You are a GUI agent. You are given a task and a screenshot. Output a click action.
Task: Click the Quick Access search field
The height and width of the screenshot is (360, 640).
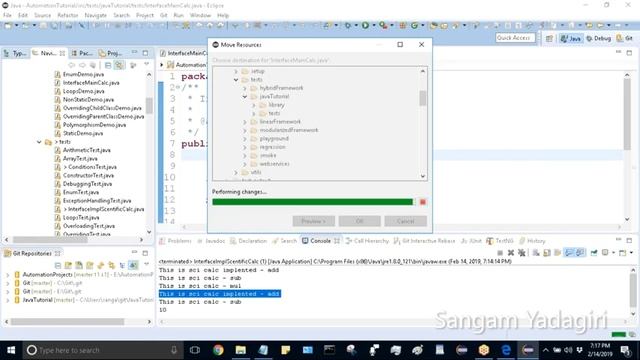pos(515,38)
